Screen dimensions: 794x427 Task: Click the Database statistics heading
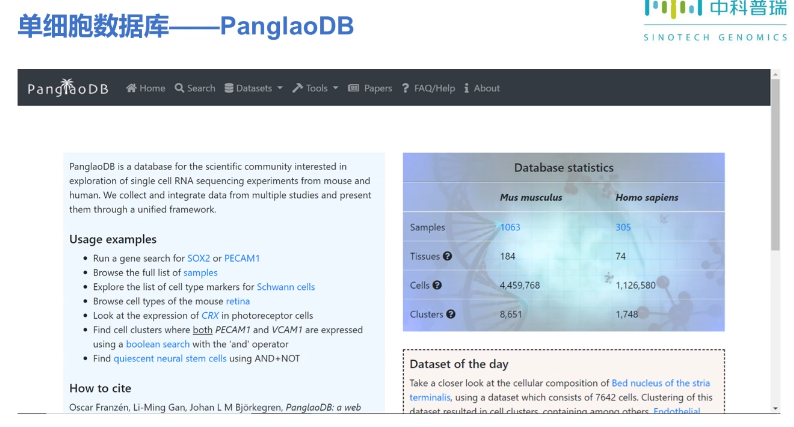tap(564, 168)
